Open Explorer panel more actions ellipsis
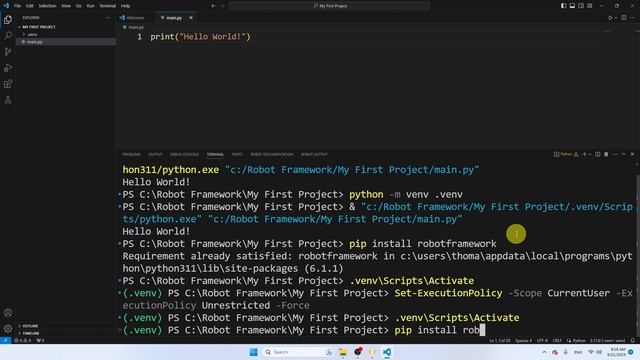Screen dimensions: 640x360 coord(108,18)
